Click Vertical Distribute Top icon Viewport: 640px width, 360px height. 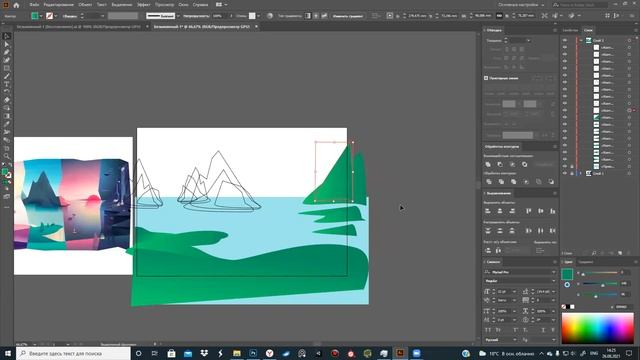[488, 231]
